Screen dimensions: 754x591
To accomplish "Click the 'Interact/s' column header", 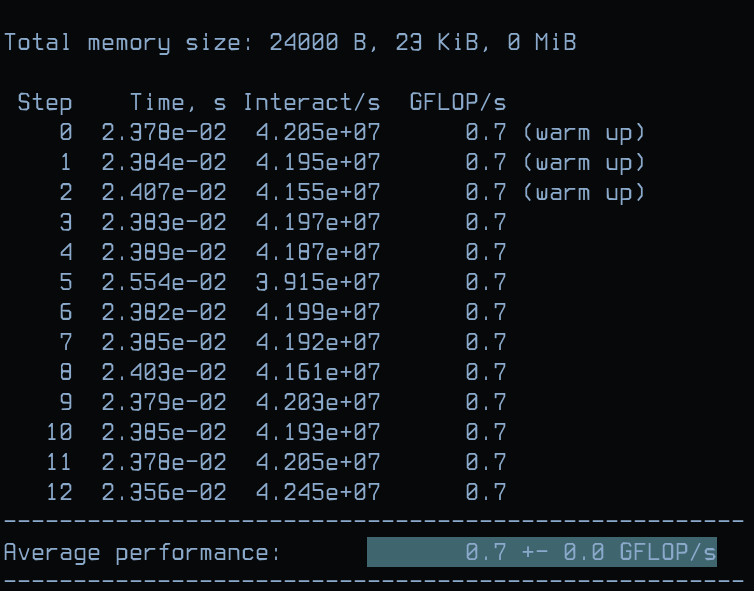I will tap(312, 103).
